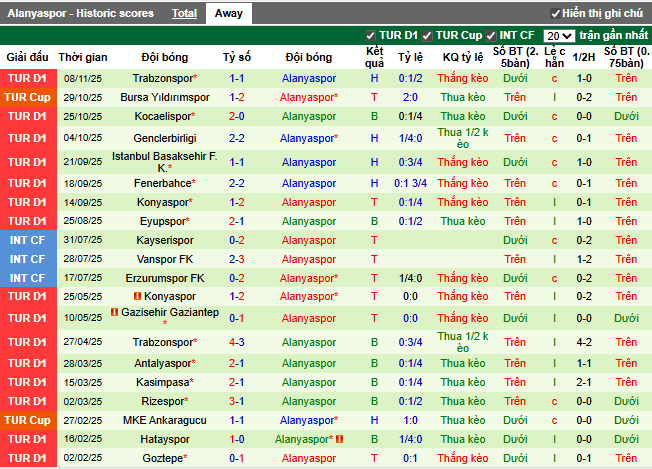
Task: Click the TUR Cup label dated 29/10/25
Action: (x=28, y=97)
